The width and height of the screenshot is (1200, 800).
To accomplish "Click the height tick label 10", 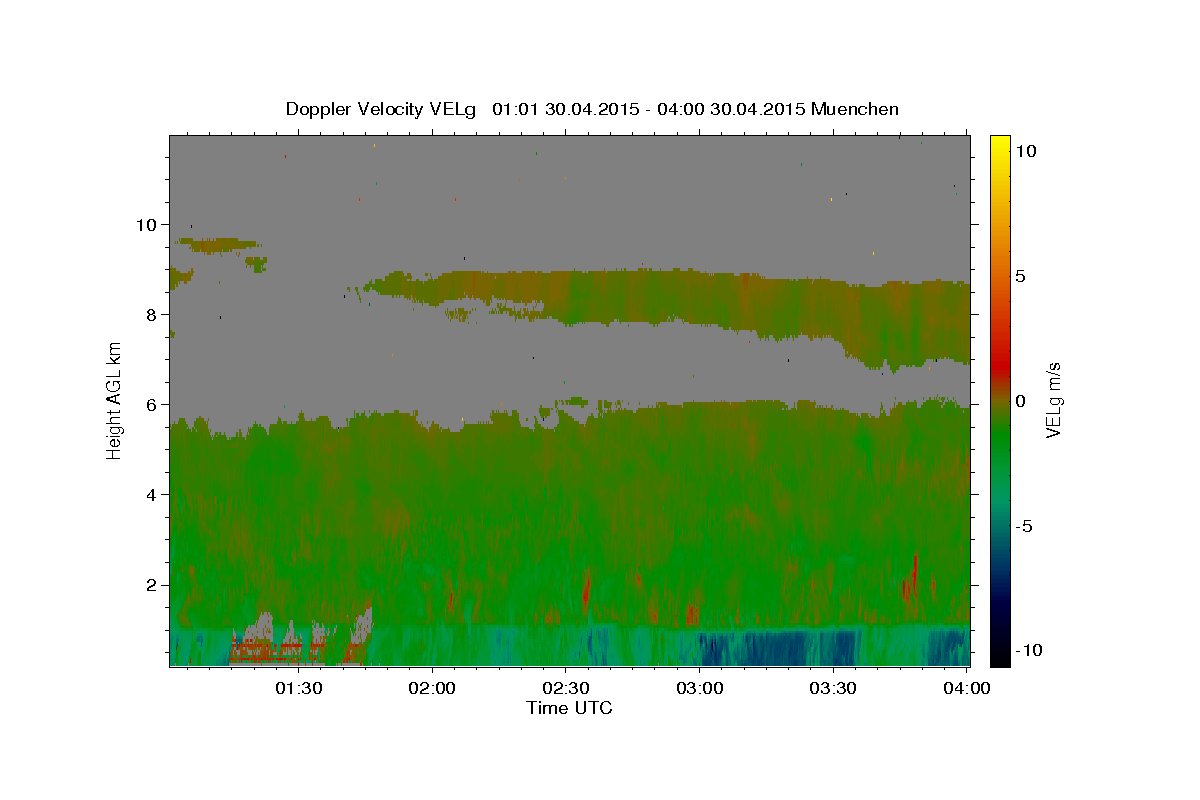I will click(x=147, y=224).
